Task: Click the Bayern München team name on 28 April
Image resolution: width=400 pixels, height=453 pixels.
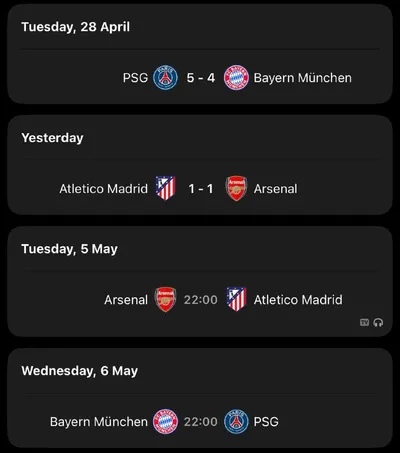Action: click(x=303, y=78)
